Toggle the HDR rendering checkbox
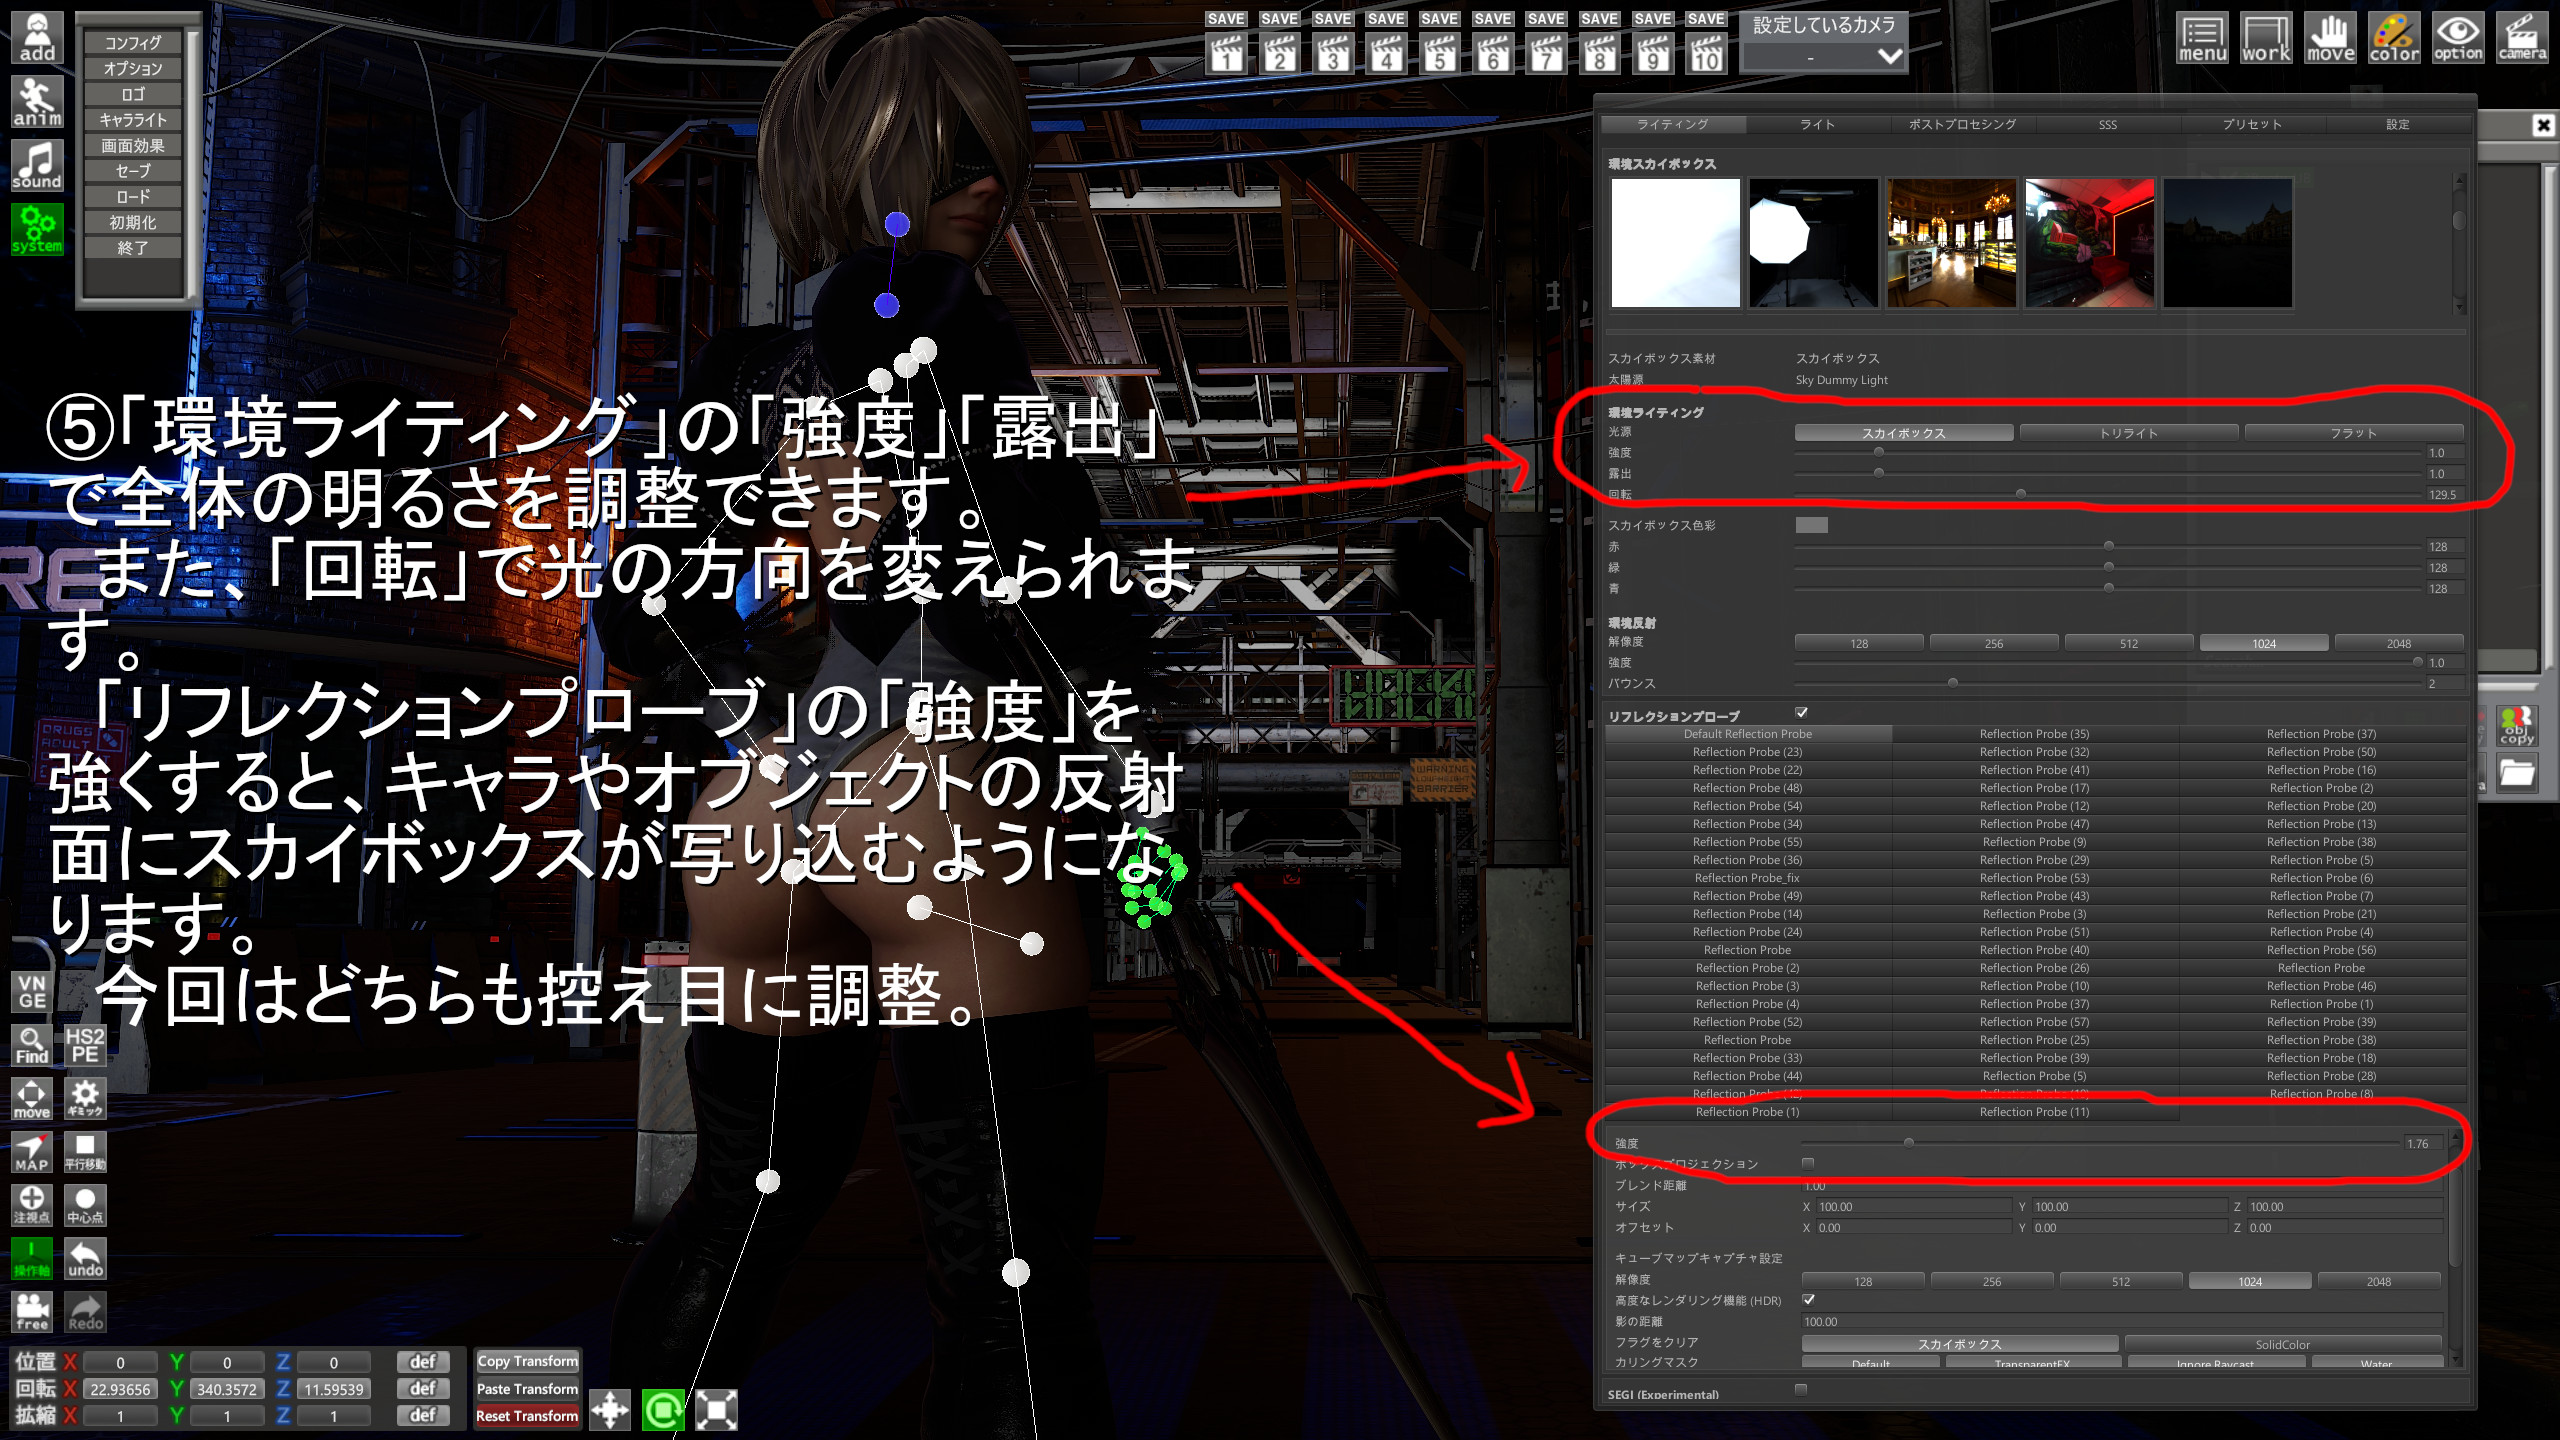 pyautogui.click(x=1808, y=1299)
